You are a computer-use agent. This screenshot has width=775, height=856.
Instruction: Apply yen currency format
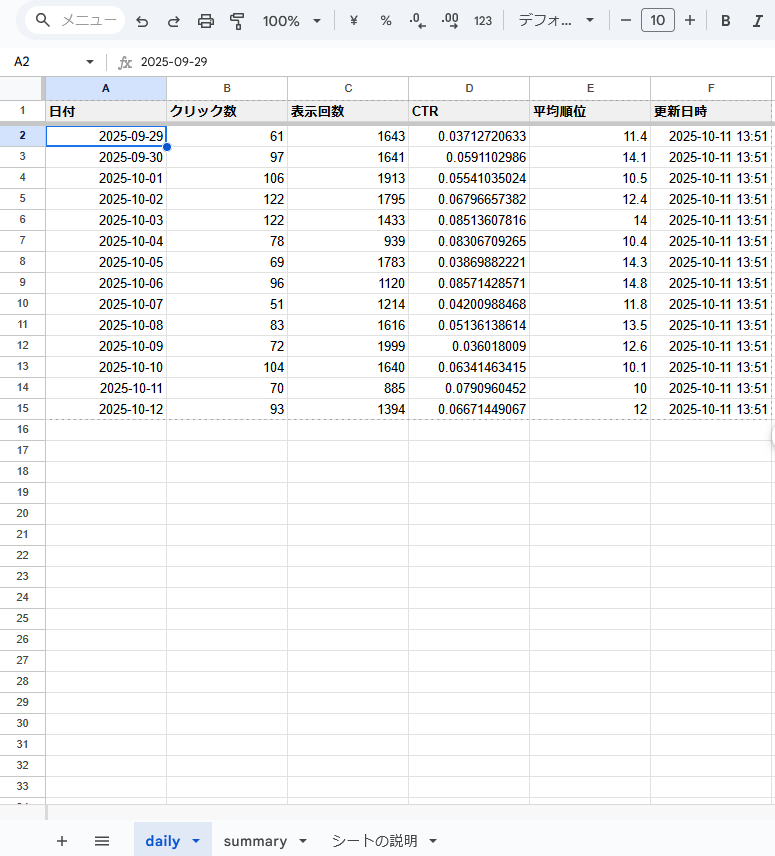(x=353, y=21)
